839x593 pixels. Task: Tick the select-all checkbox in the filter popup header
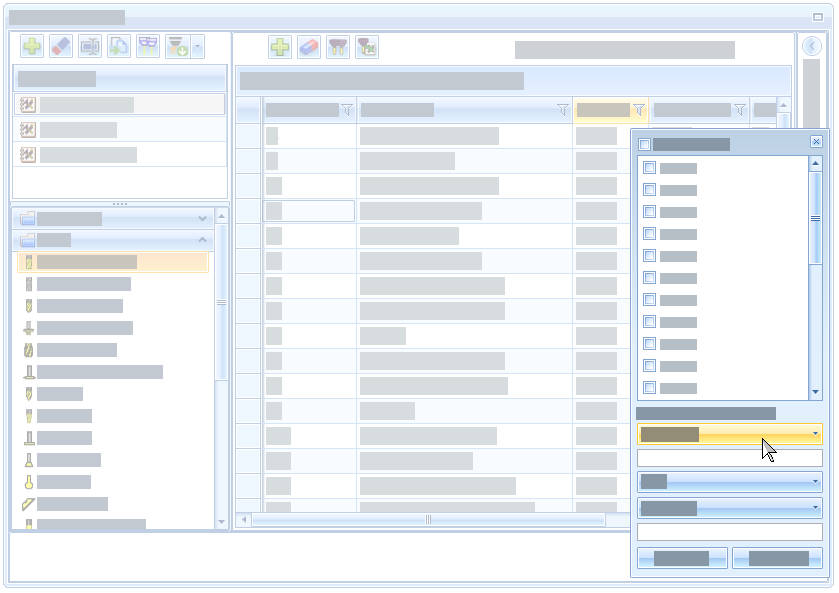(x=644, y=144)
